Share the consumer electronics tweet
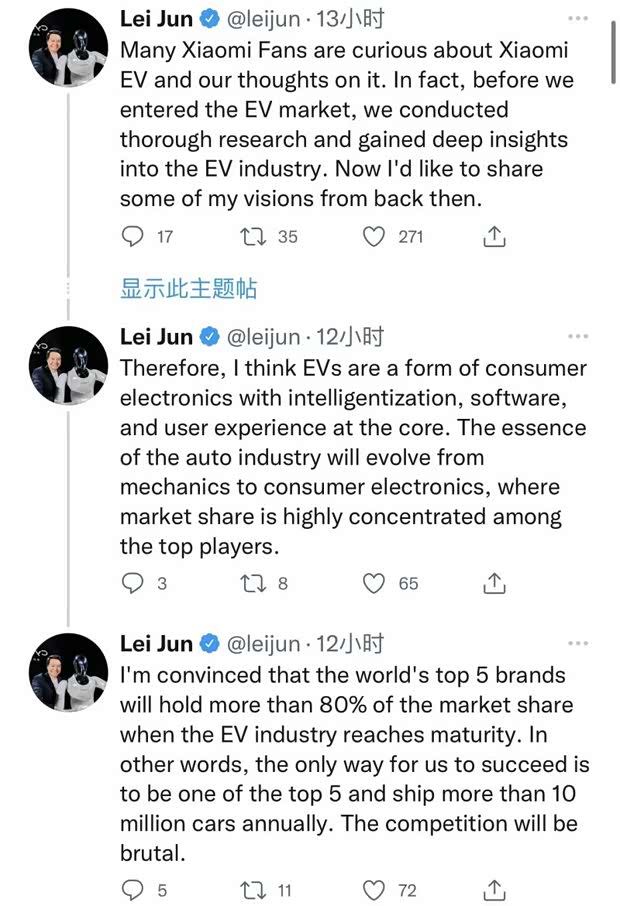 point(493,583)
